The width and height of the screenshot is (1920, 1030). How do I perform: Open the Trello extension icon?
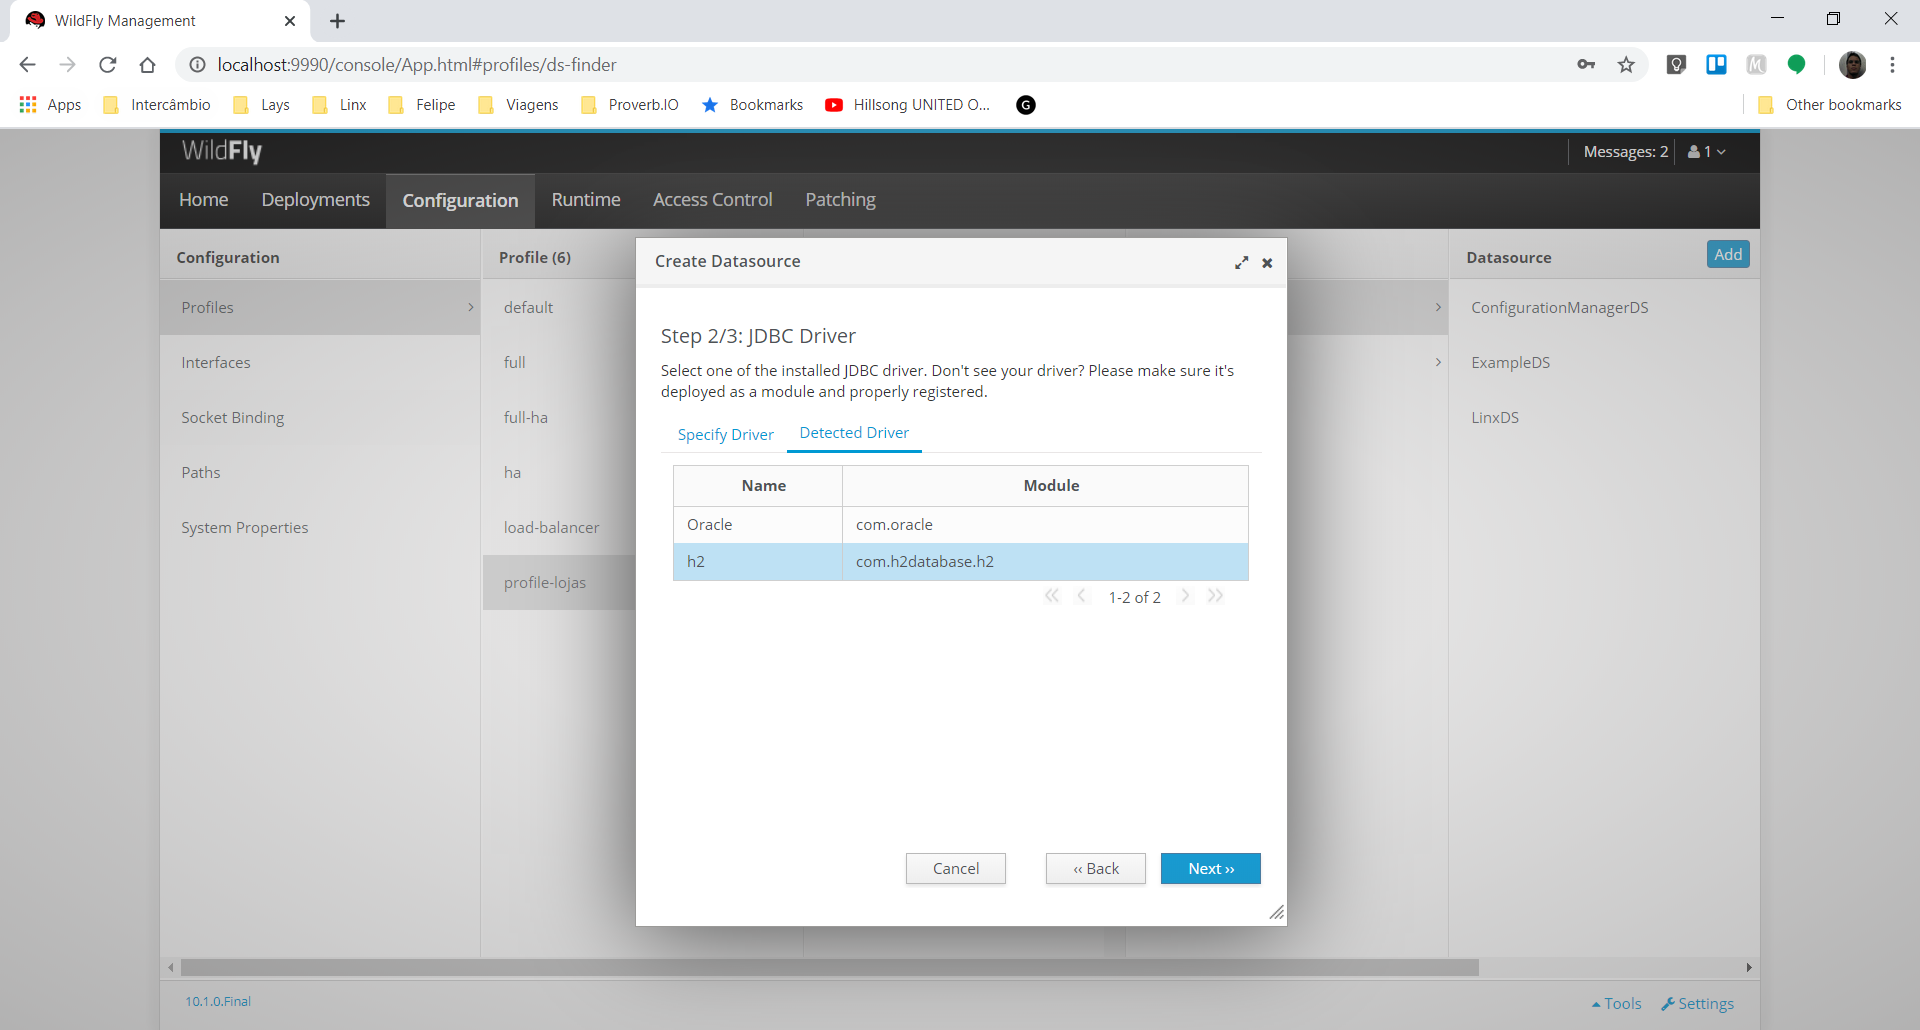(x=1717, y=65)
